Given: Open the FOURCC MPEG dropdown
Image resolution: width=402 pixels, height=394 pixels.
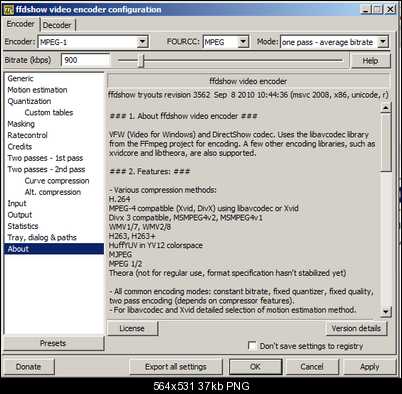Looking at the screenshot, I should pos(243,42).
